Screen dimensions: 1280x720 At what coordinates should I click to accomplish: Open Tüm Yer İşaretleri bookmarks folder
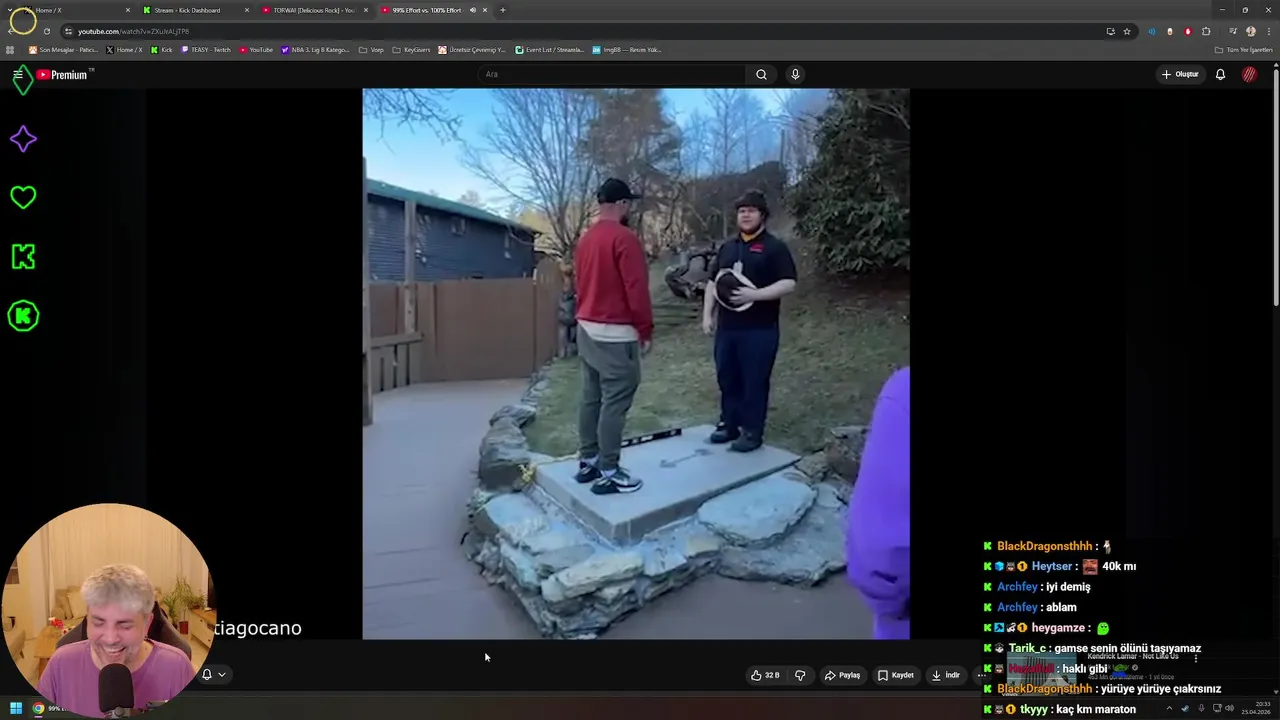pos(1243,50)
